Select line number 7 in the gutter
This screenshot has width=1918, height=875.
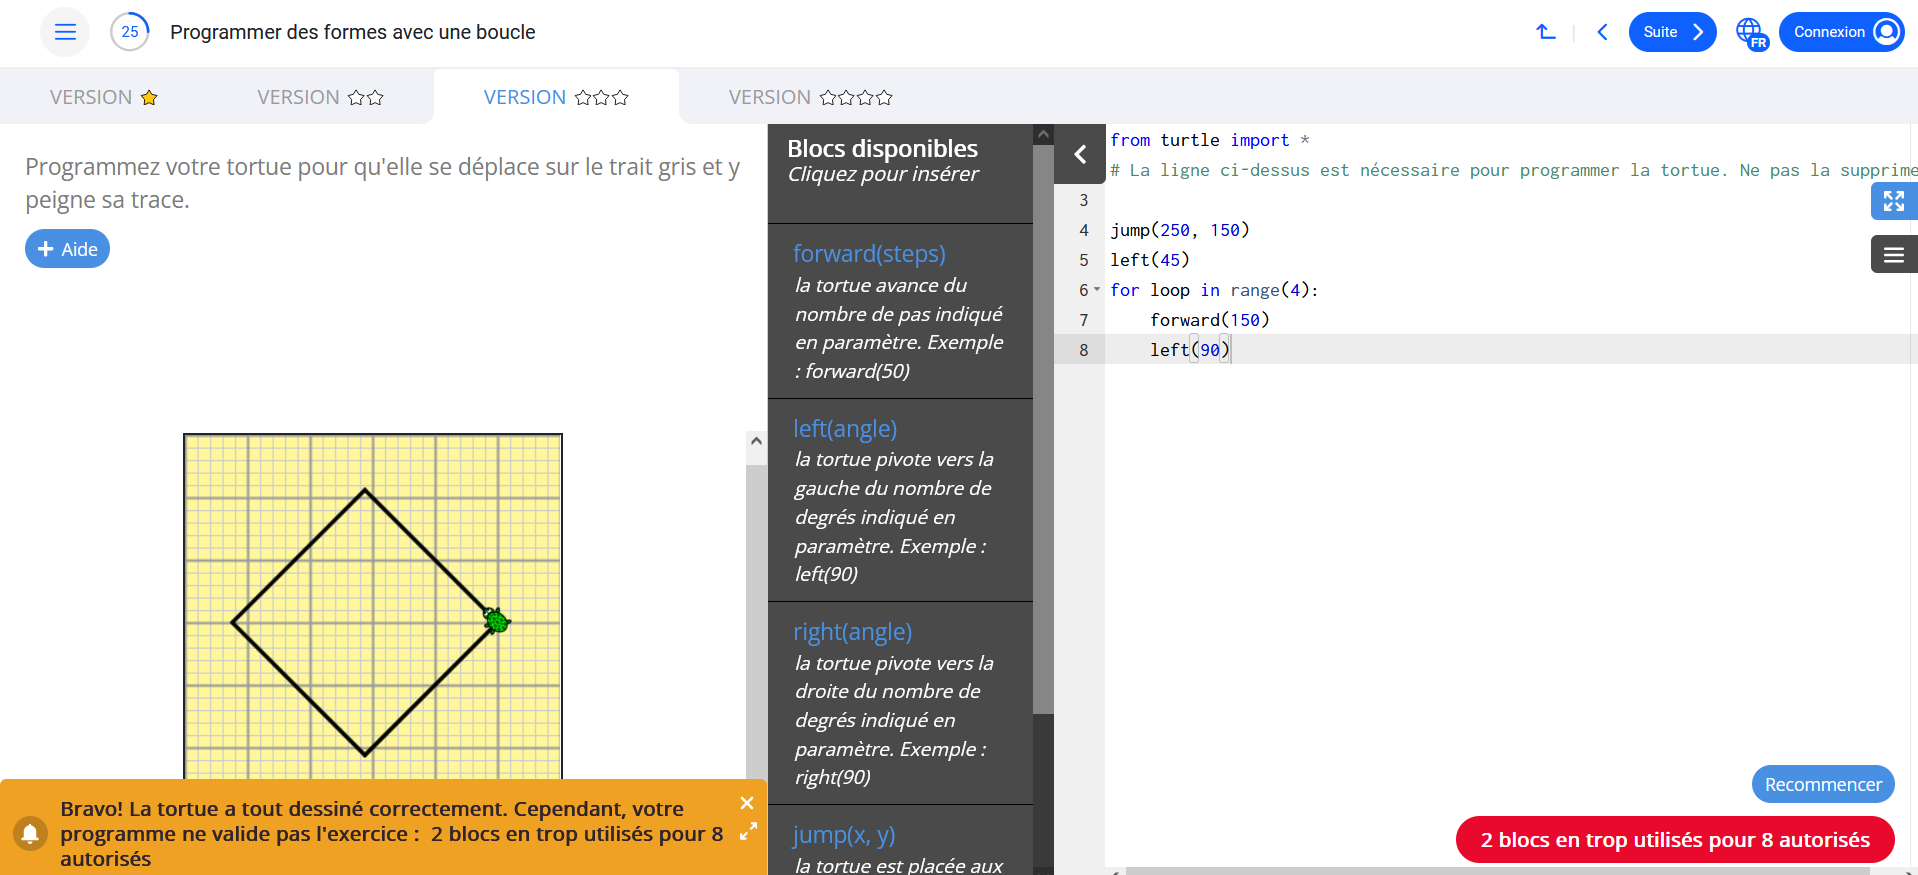click(x=1083, y=319)
